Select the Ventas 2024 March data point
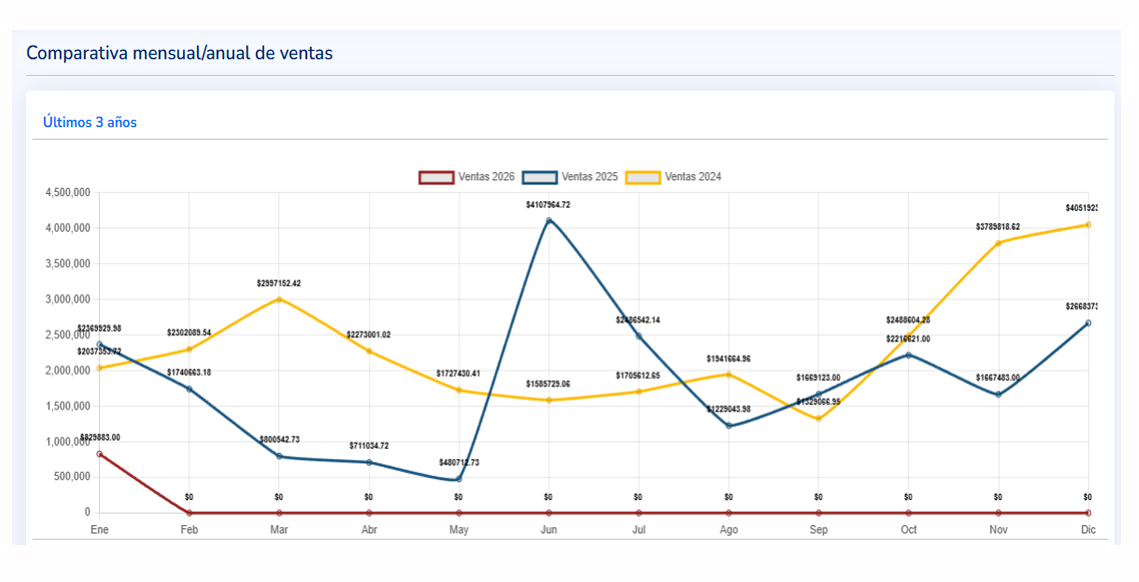The height and width of the screenshot is (582, 1139). click(x=279, y=299)
